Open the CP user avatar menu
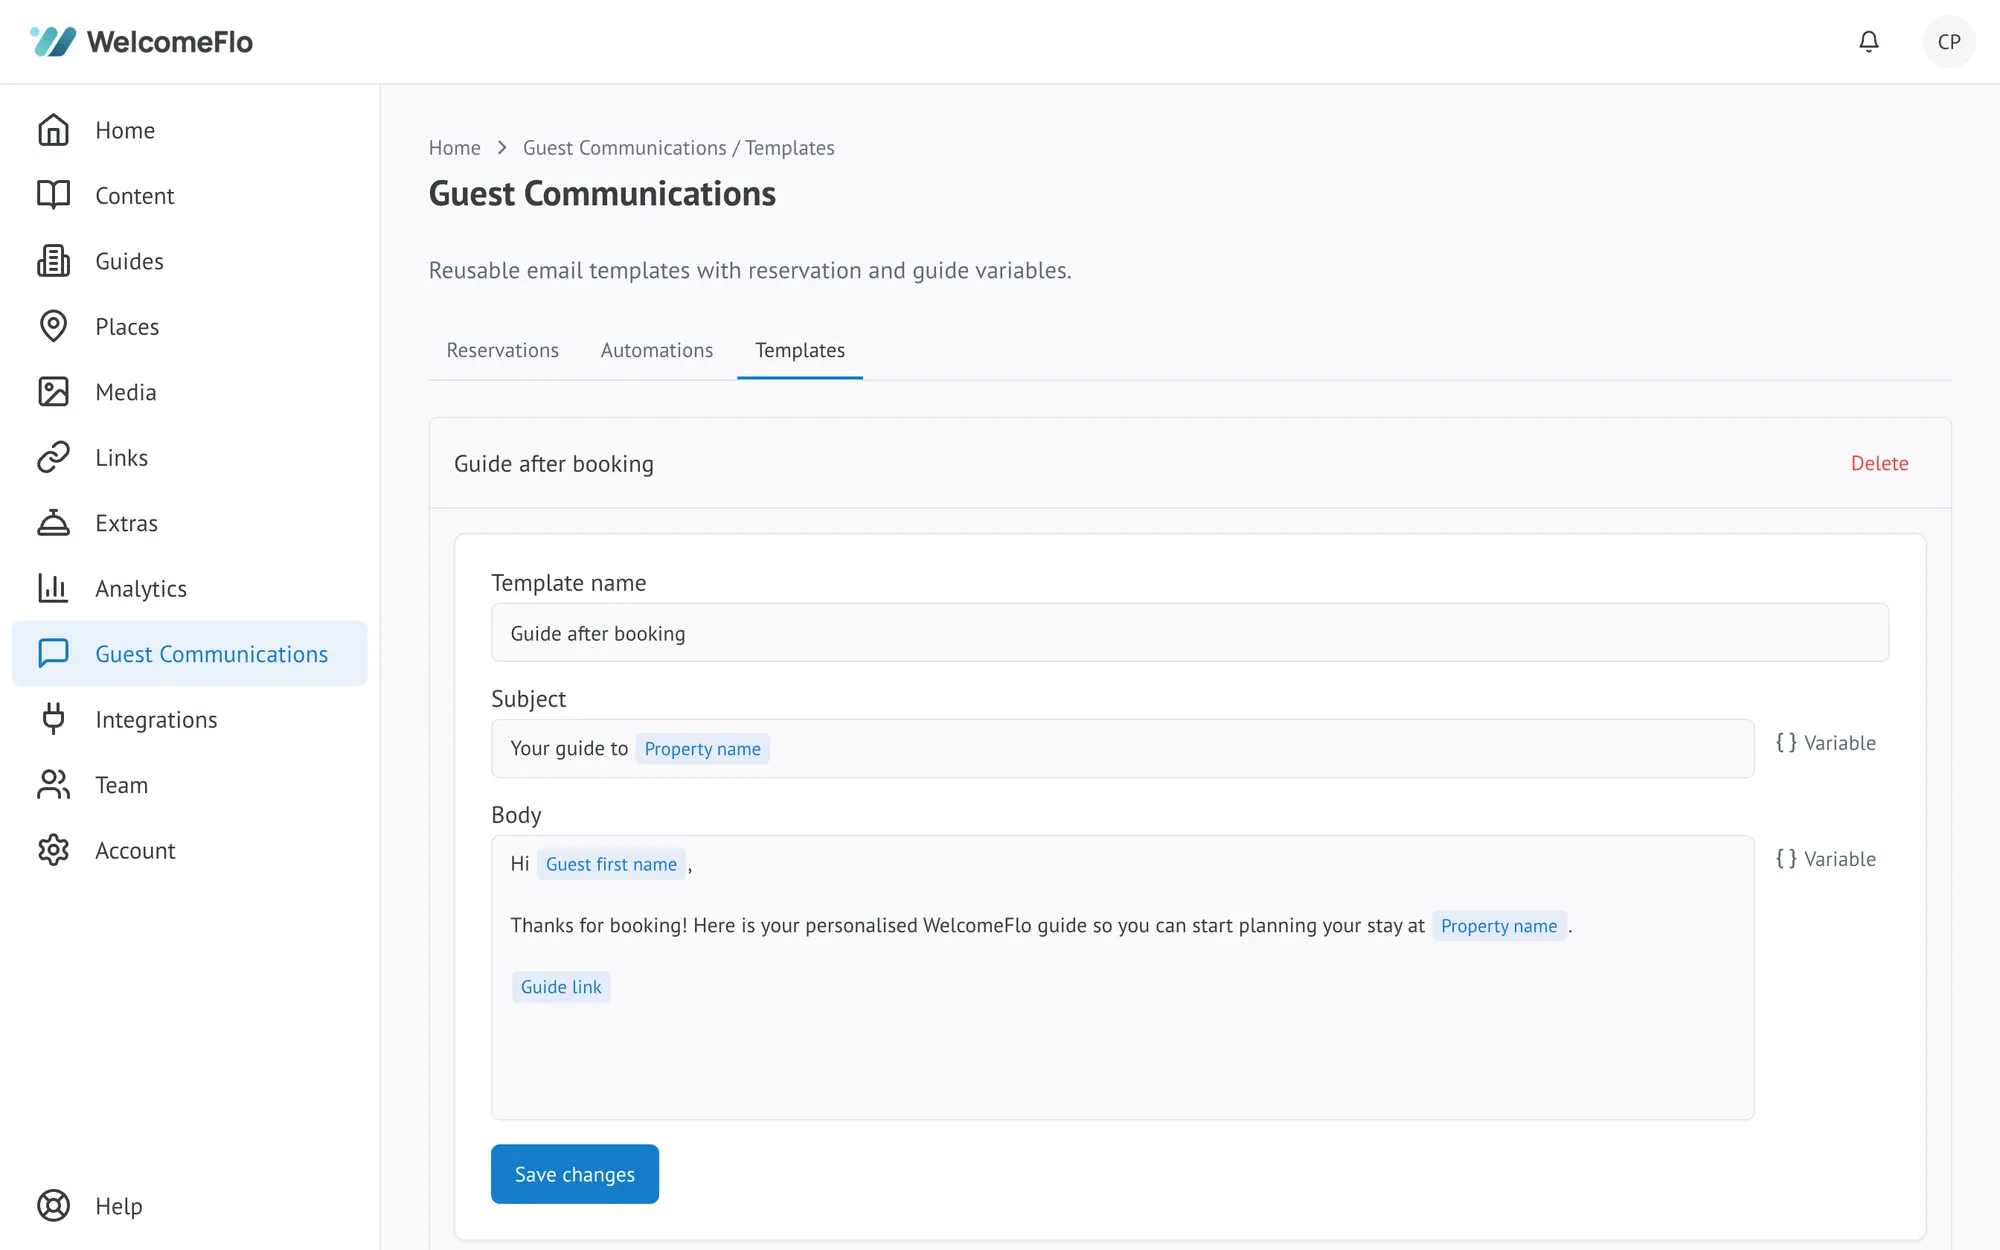The height and width of the screenshot is (1250, 2000). pos(1948,42)
